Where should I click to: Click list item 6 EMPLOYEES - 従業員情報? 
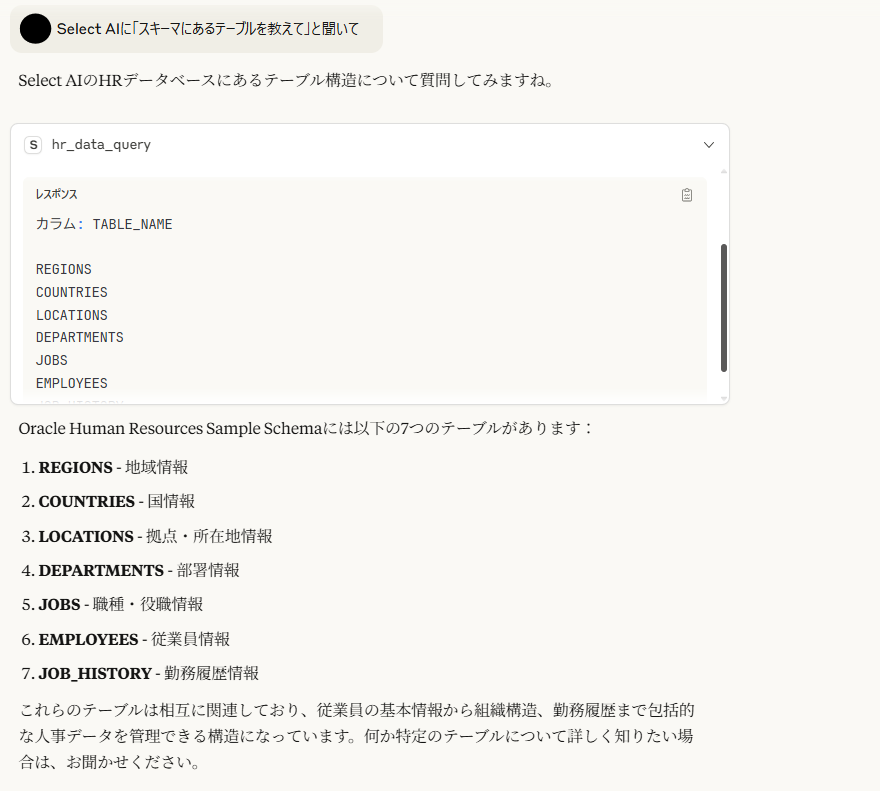(x=126, y=639)
